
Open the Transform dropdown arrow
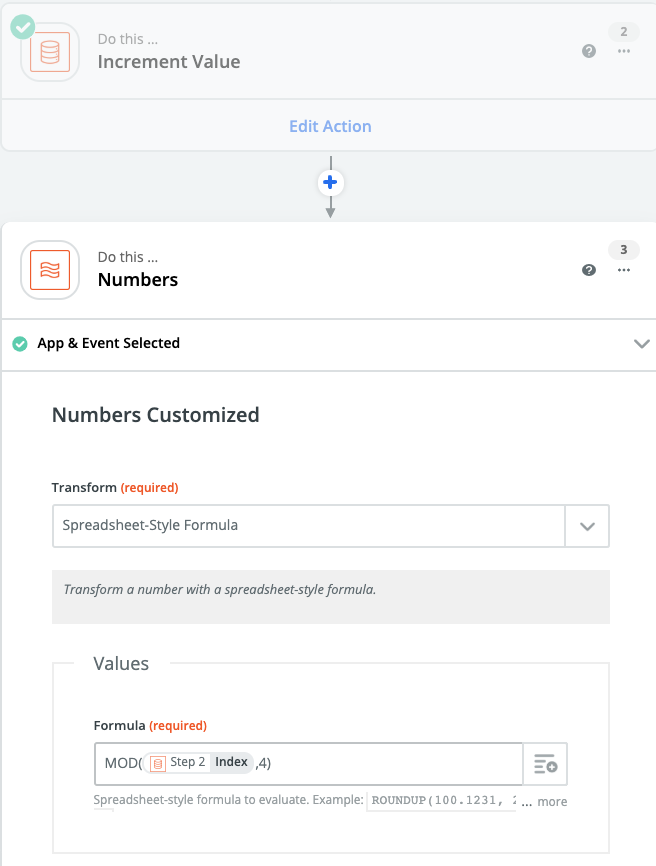click(x=587, y=525)
